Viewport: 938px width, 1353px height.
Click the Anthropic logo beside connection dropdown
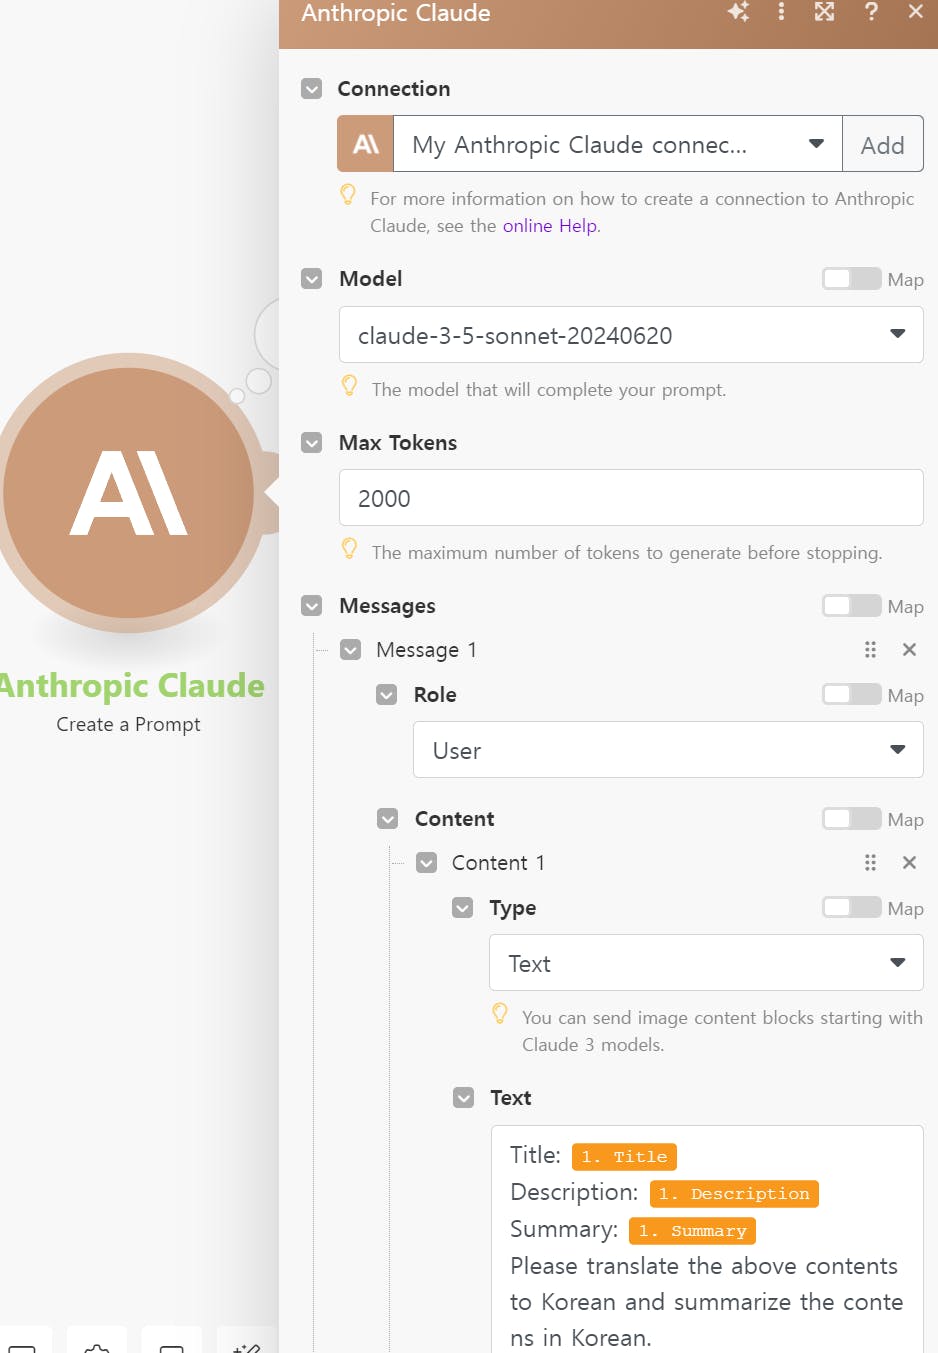pyautogui.click(x=366, y=144)
